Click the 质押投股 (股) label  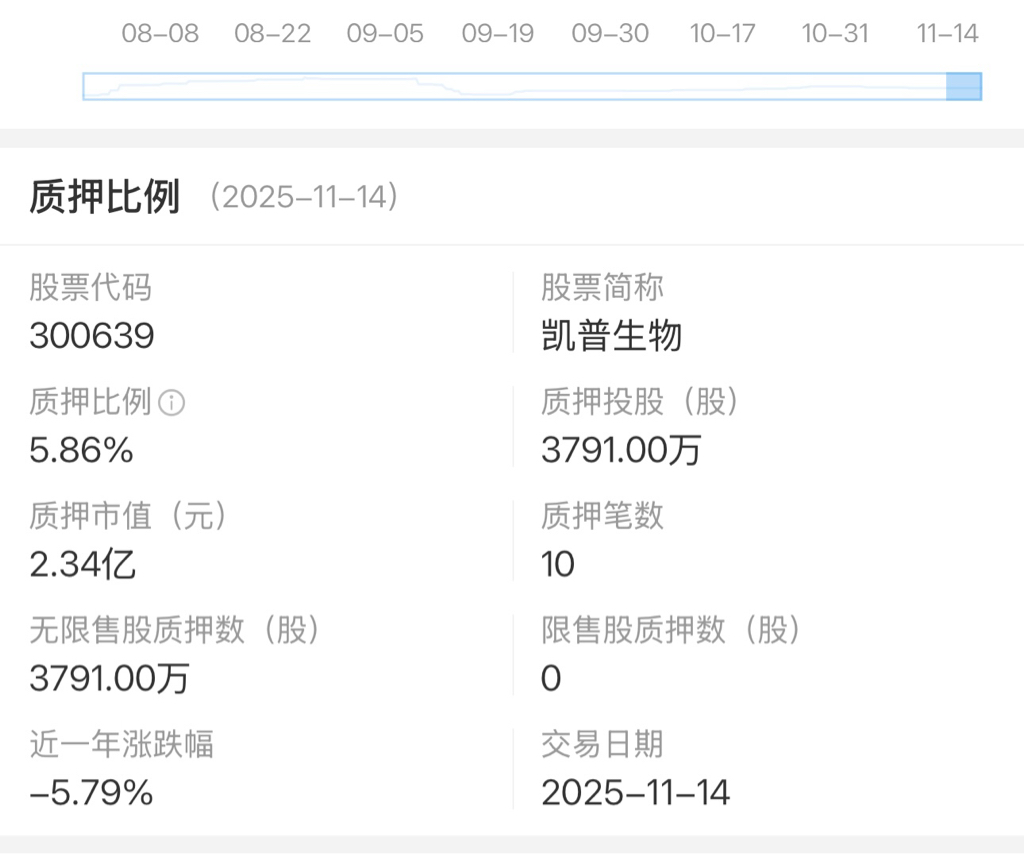point(640,402)
